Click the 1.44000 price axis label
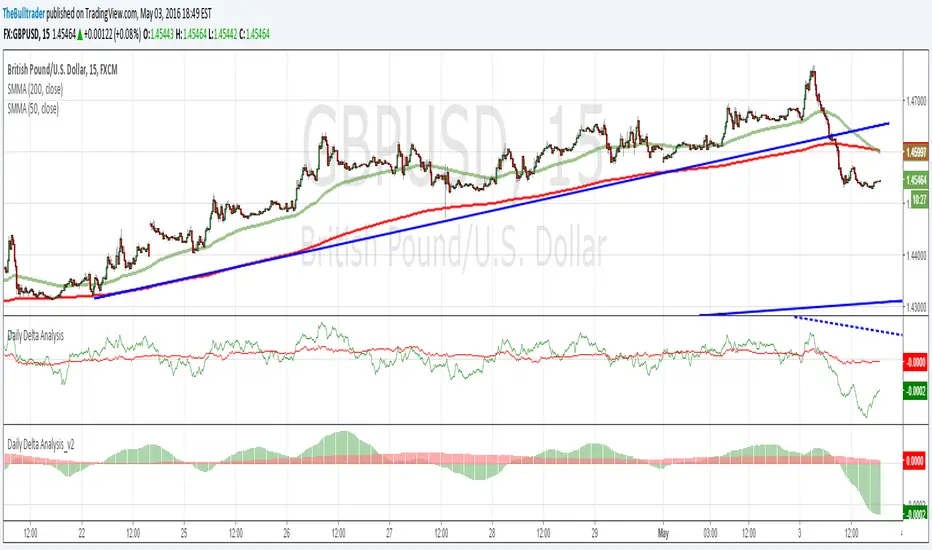932x550 pixels. pyautogui.click(x=916, y=255)
